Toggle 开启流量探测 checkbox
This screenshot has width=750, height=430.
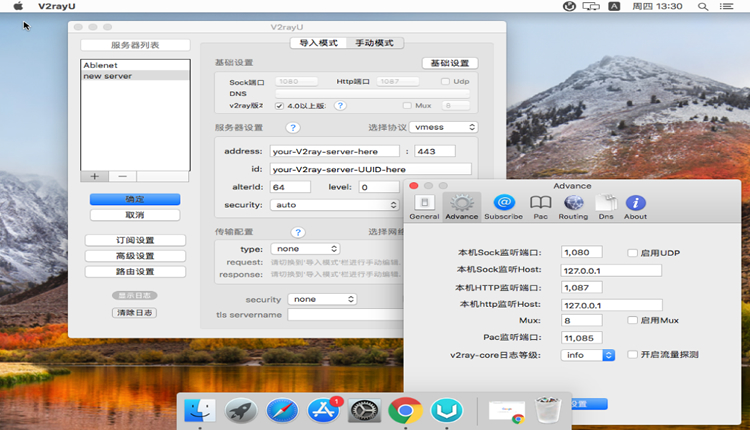pyautogui.click(x=632, y=354)
